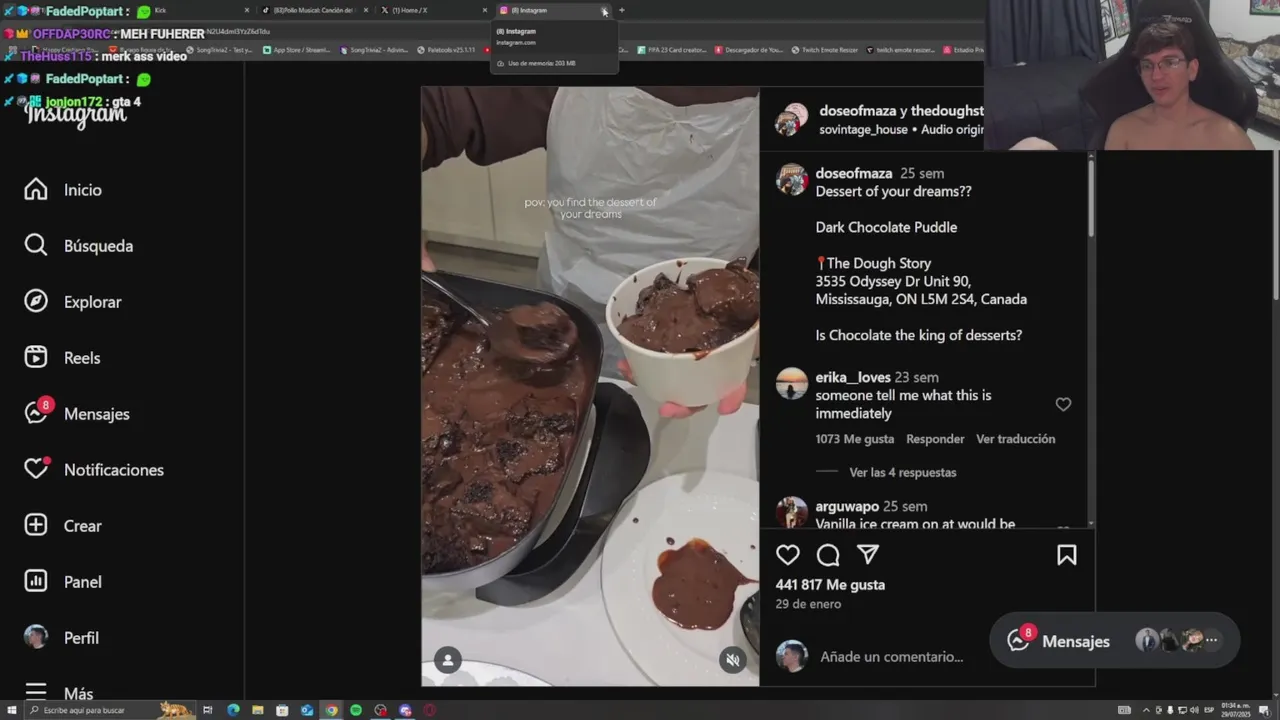Like erika__loves comment
The image size is (1280, 720).
tap(1063, 404)
